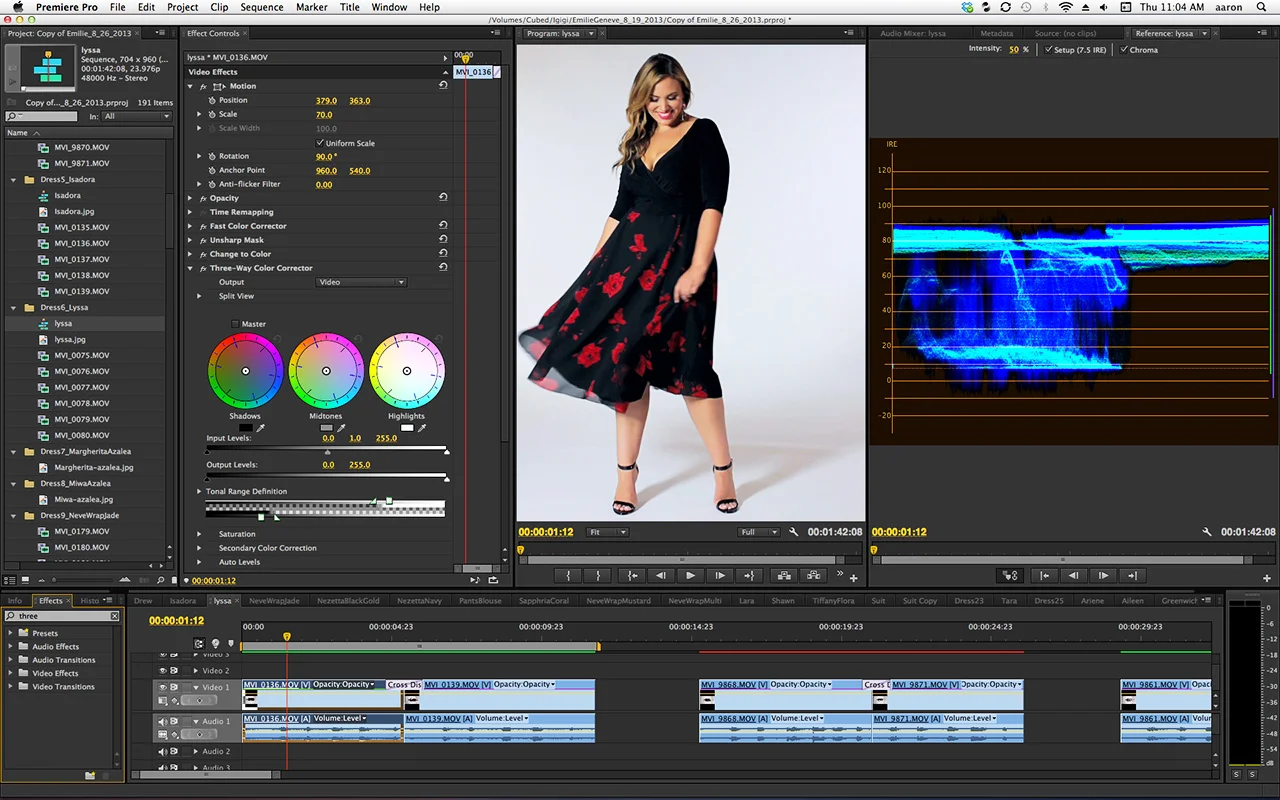Click the timeline playhead marker

[x=287, y=637]
